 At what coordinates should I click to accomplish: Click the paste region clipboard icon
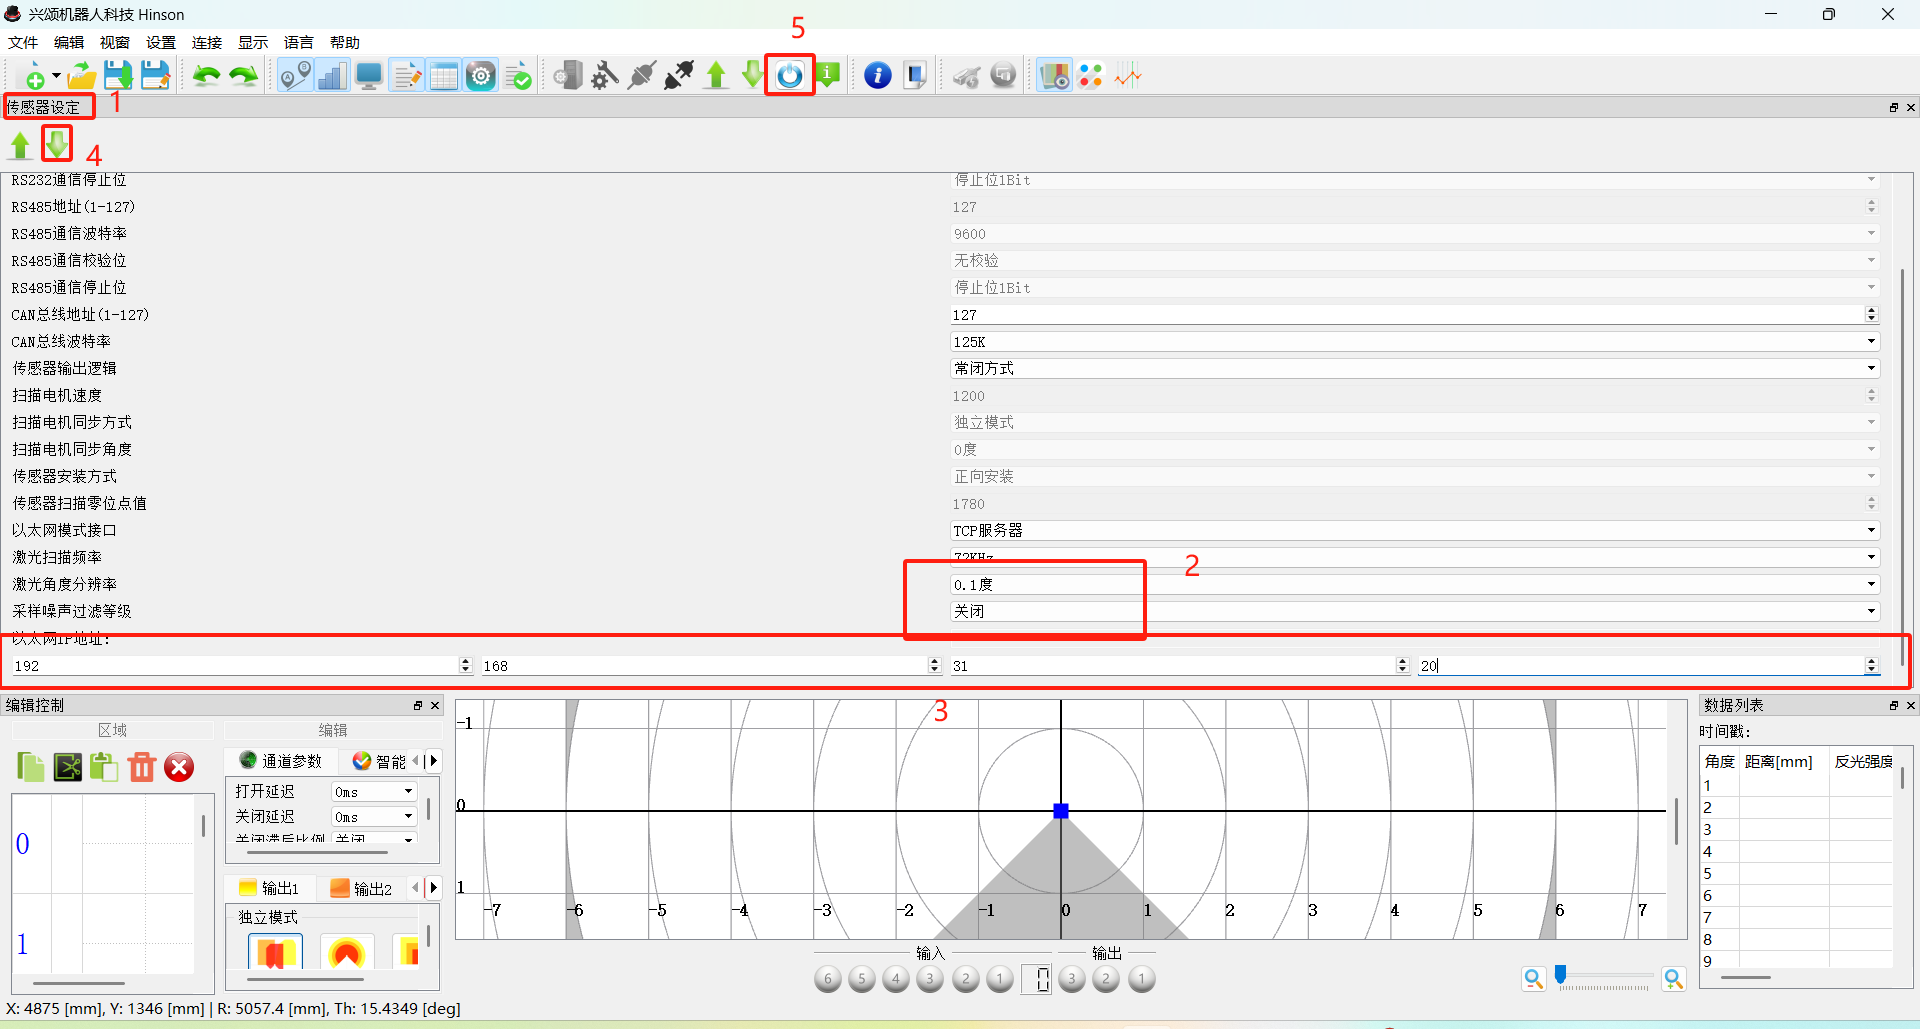(104, 767)
